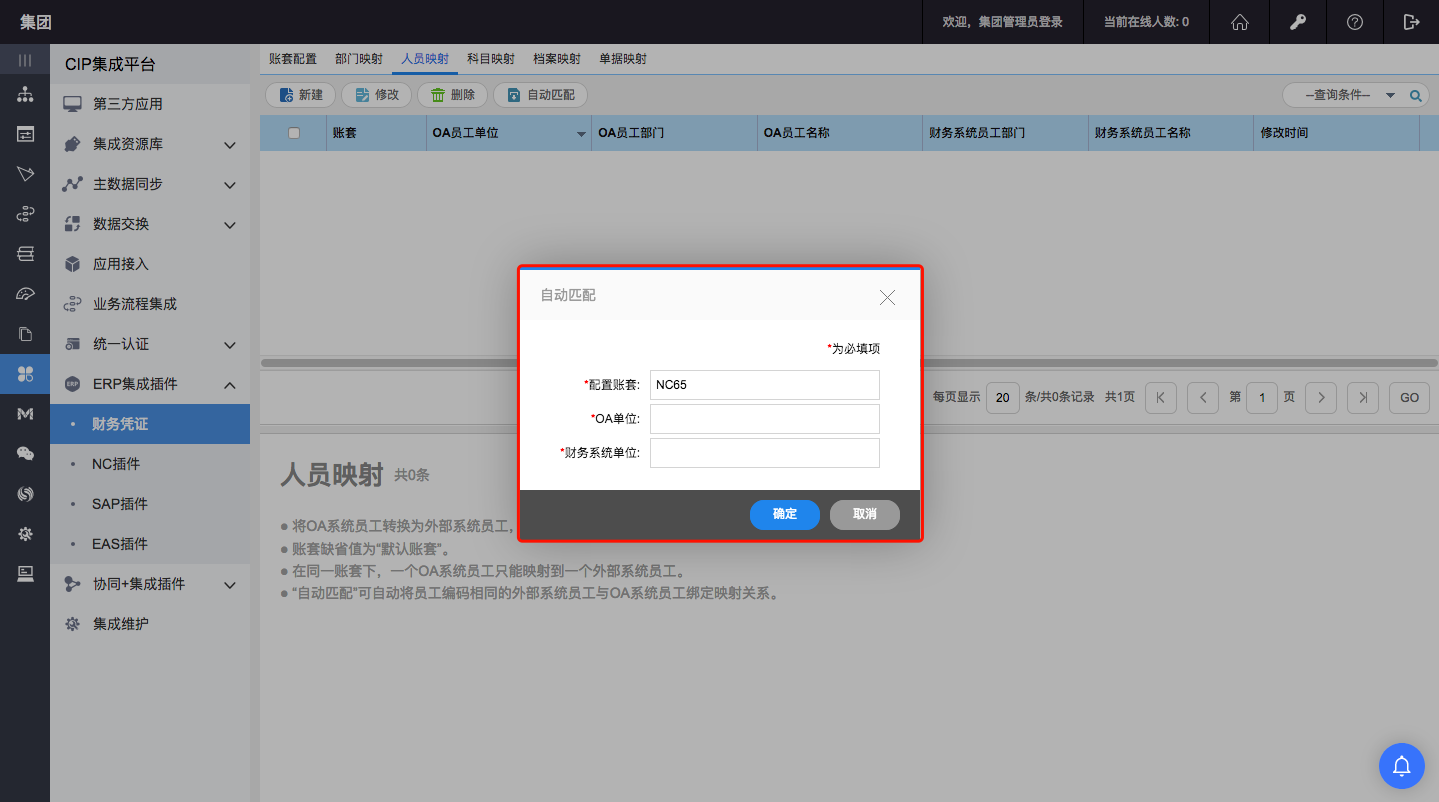The width and height of the screenshot is (1439, 802).
Task: Click the 取消 button in dialog
Action: [x=865, y=514]
